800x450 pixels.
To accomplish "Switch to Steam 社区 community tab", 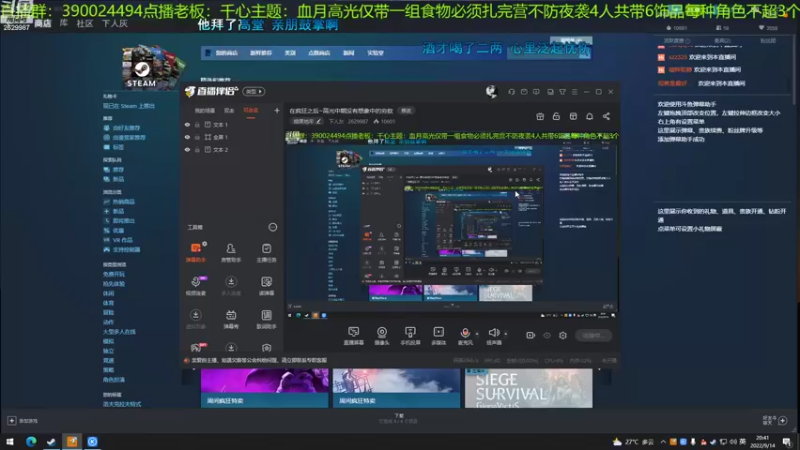I will (x=85, y=23).
